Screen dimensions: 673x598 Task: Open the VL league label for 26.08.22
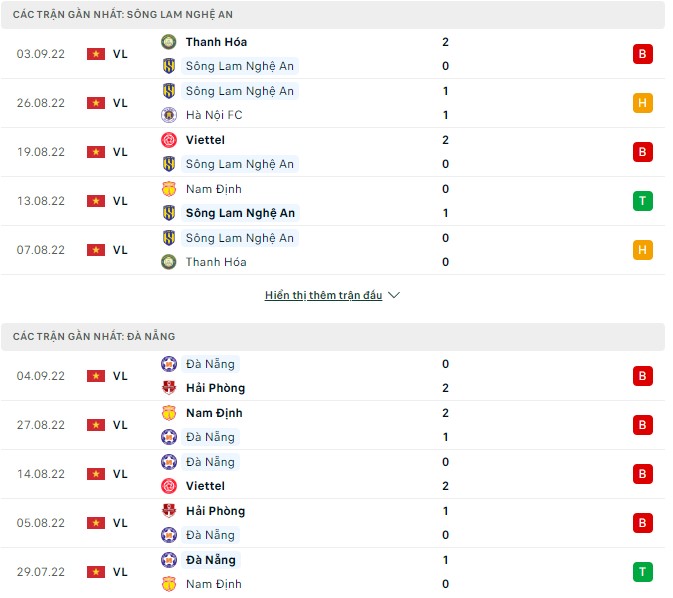click(x=120, y=103)
